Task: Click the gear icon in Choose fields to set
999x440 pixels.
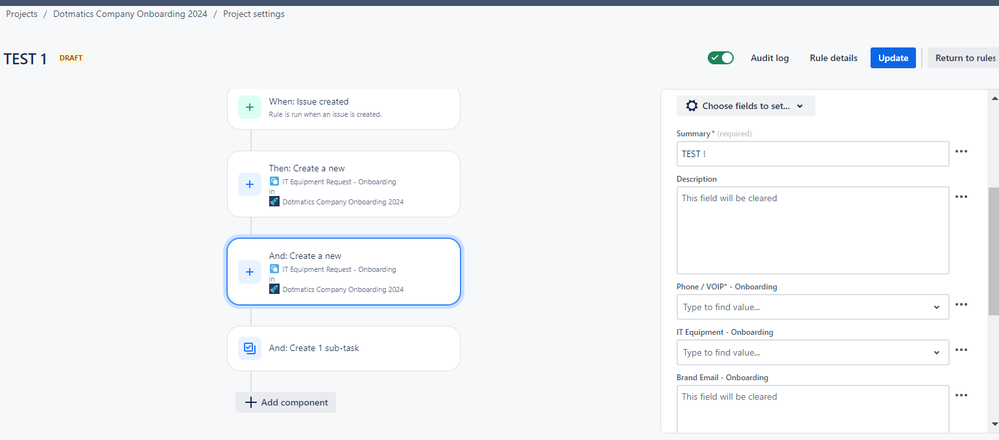Action: pos(691,106)
